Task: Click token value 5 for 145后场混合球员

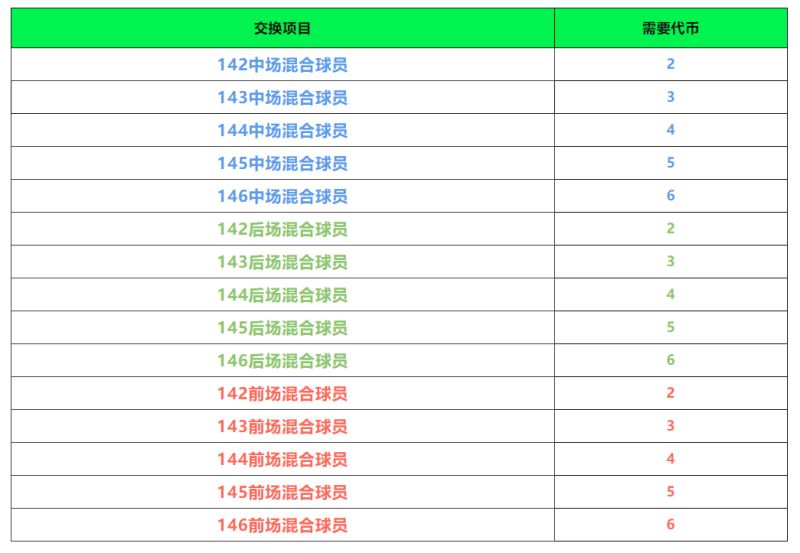Action: tap(671, 327)
